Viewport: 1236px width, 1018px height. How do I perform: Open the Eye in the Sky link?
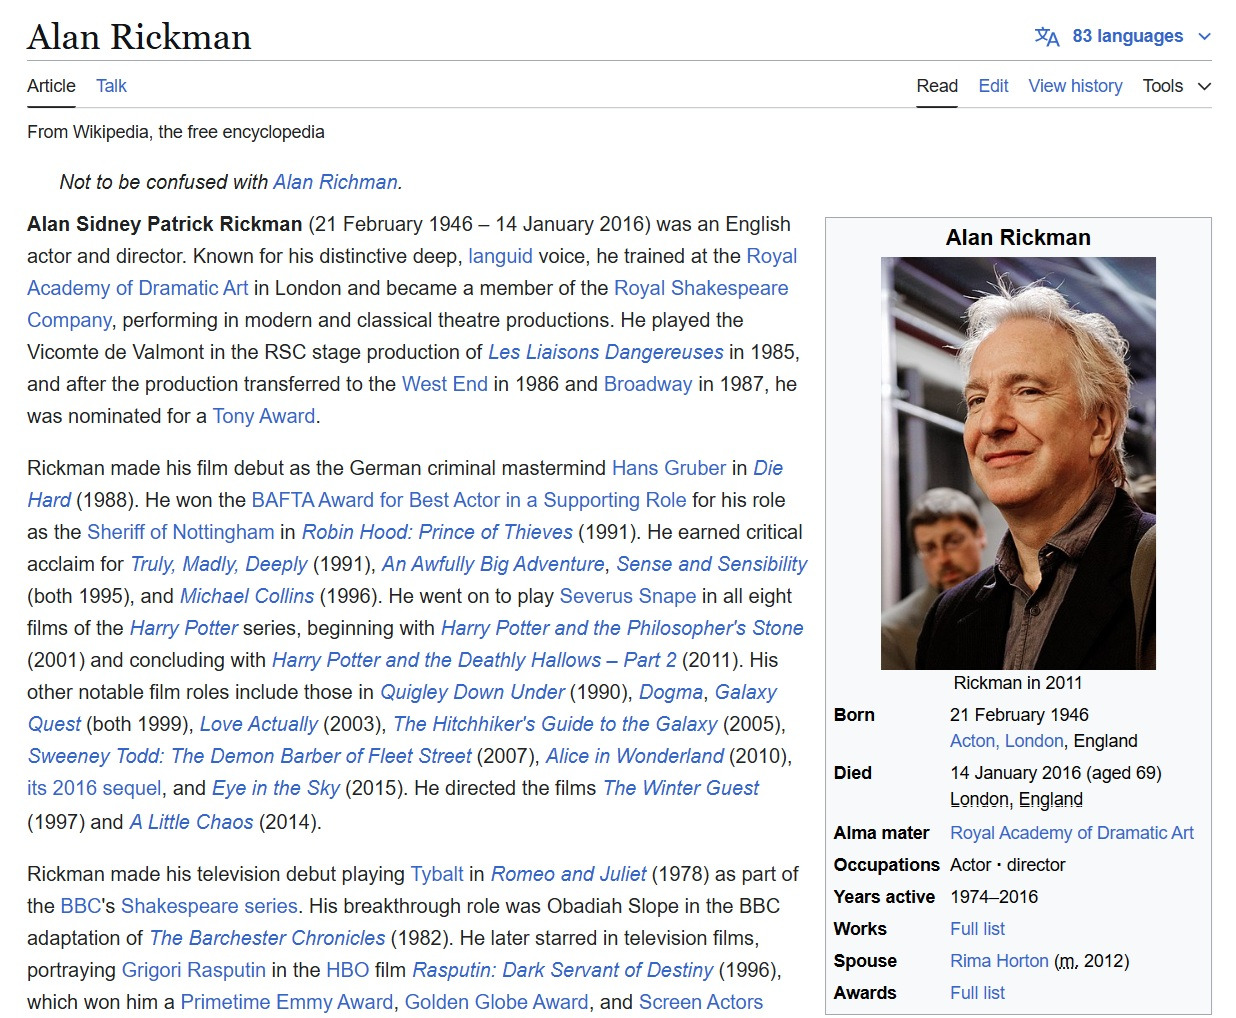(276, 788)
